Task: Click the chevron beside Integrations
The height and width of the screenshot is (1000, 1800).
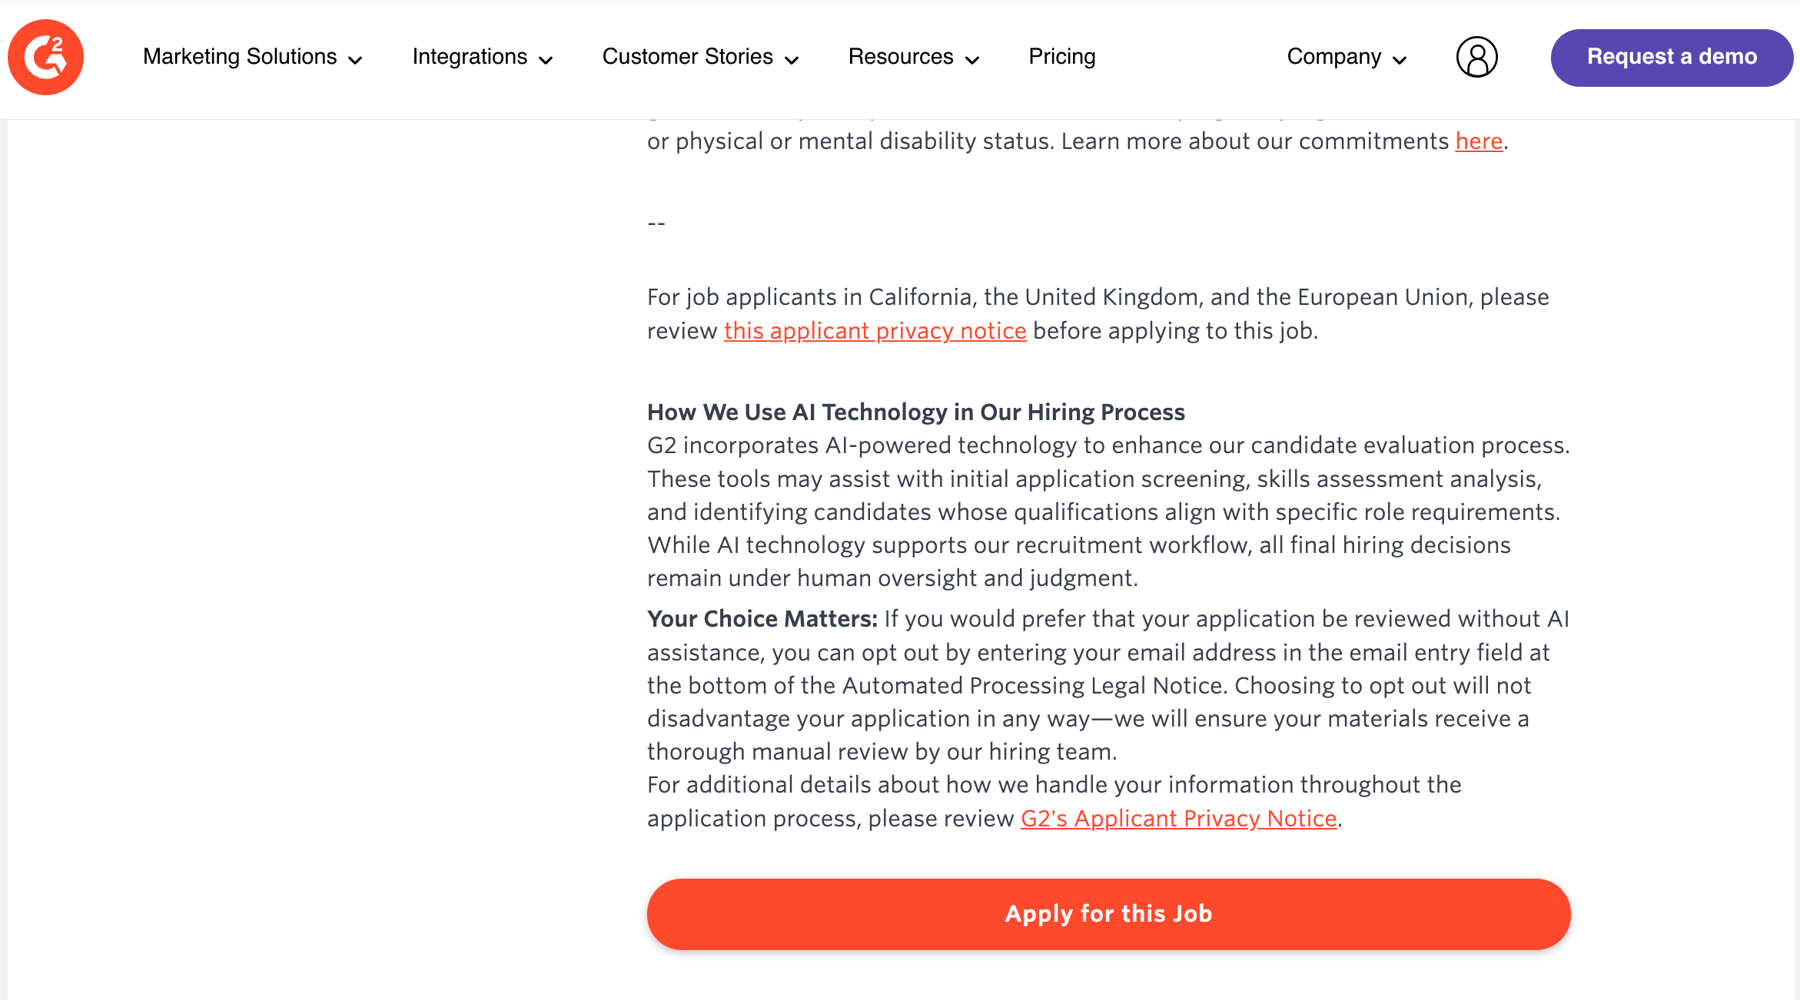Action: tap(545, 60)
